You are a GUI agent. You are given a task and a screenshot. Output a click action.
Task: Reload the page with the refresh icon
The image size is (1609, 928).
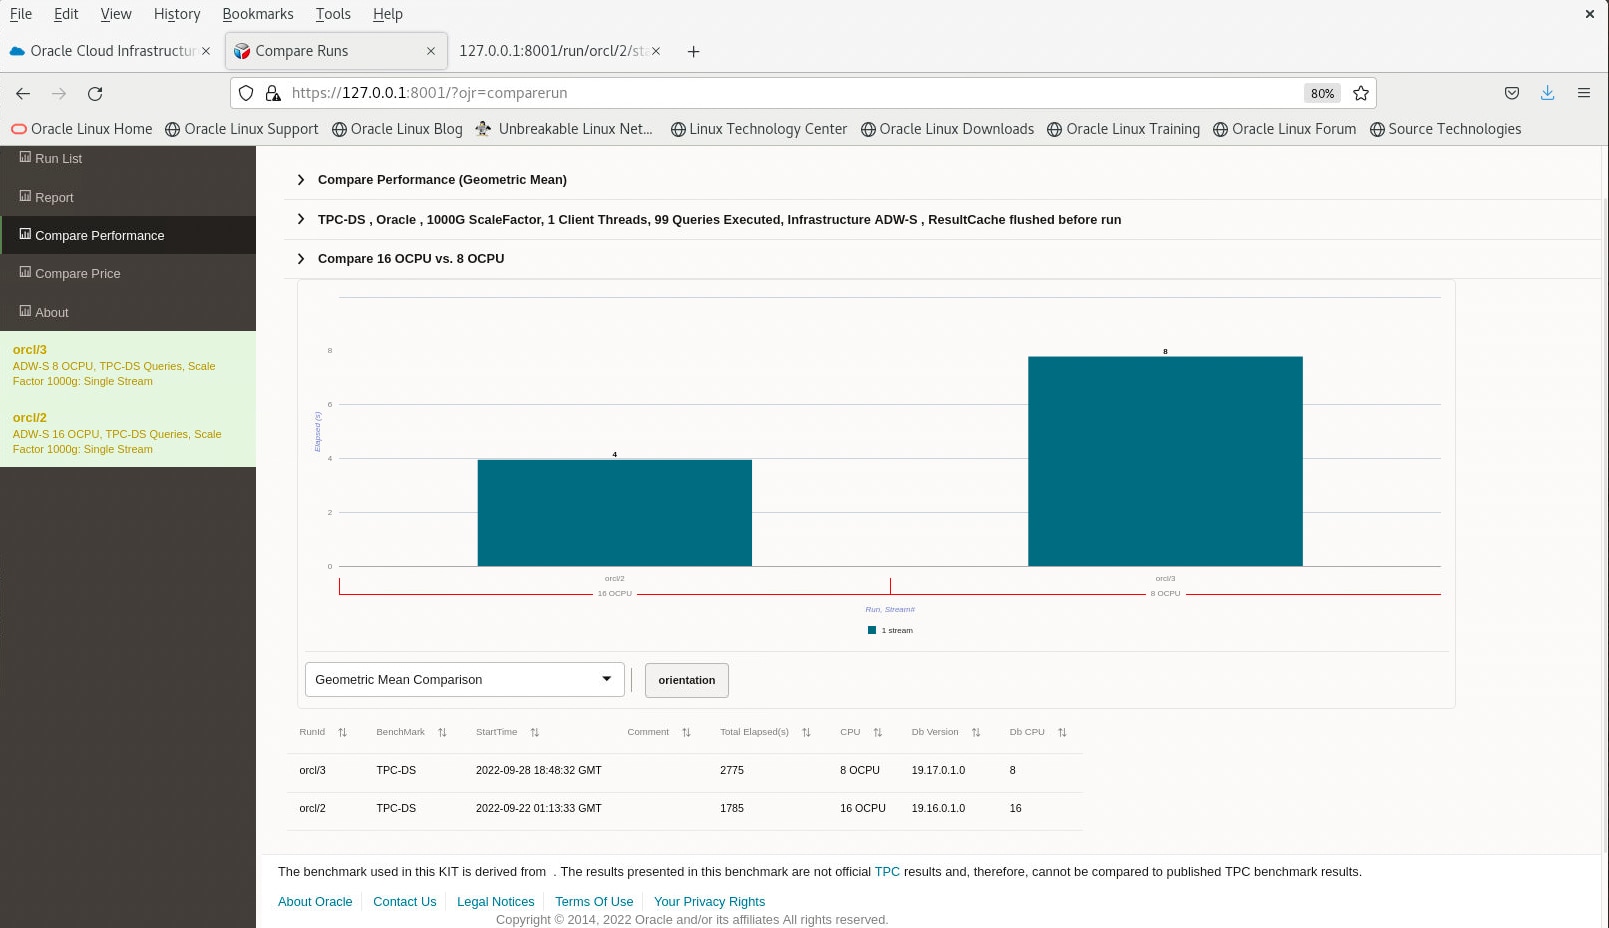tap(95, 93)
